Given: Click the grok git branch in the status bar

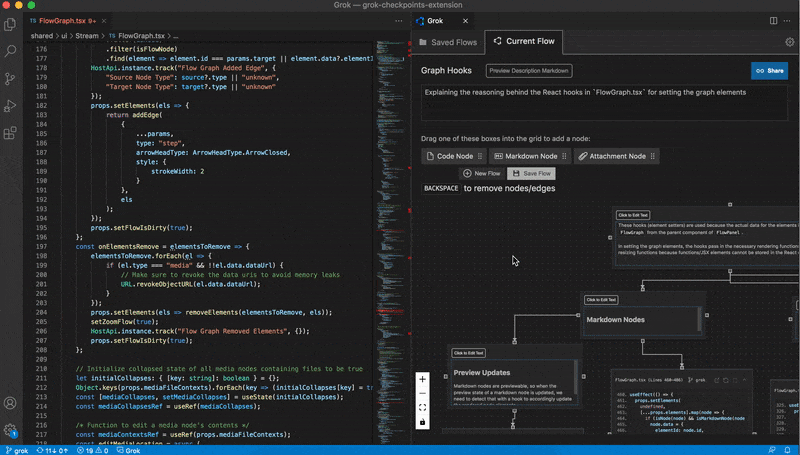Looking at the screenshot, I should [17, 450].
